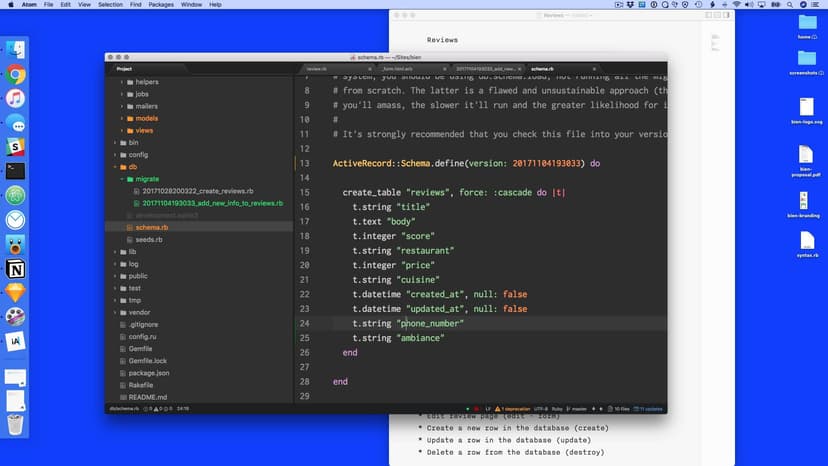The width and height of the screenshot is (828, 466).
Task: Select Gemfile.lock in the file tree
Action: coord(148,360)
